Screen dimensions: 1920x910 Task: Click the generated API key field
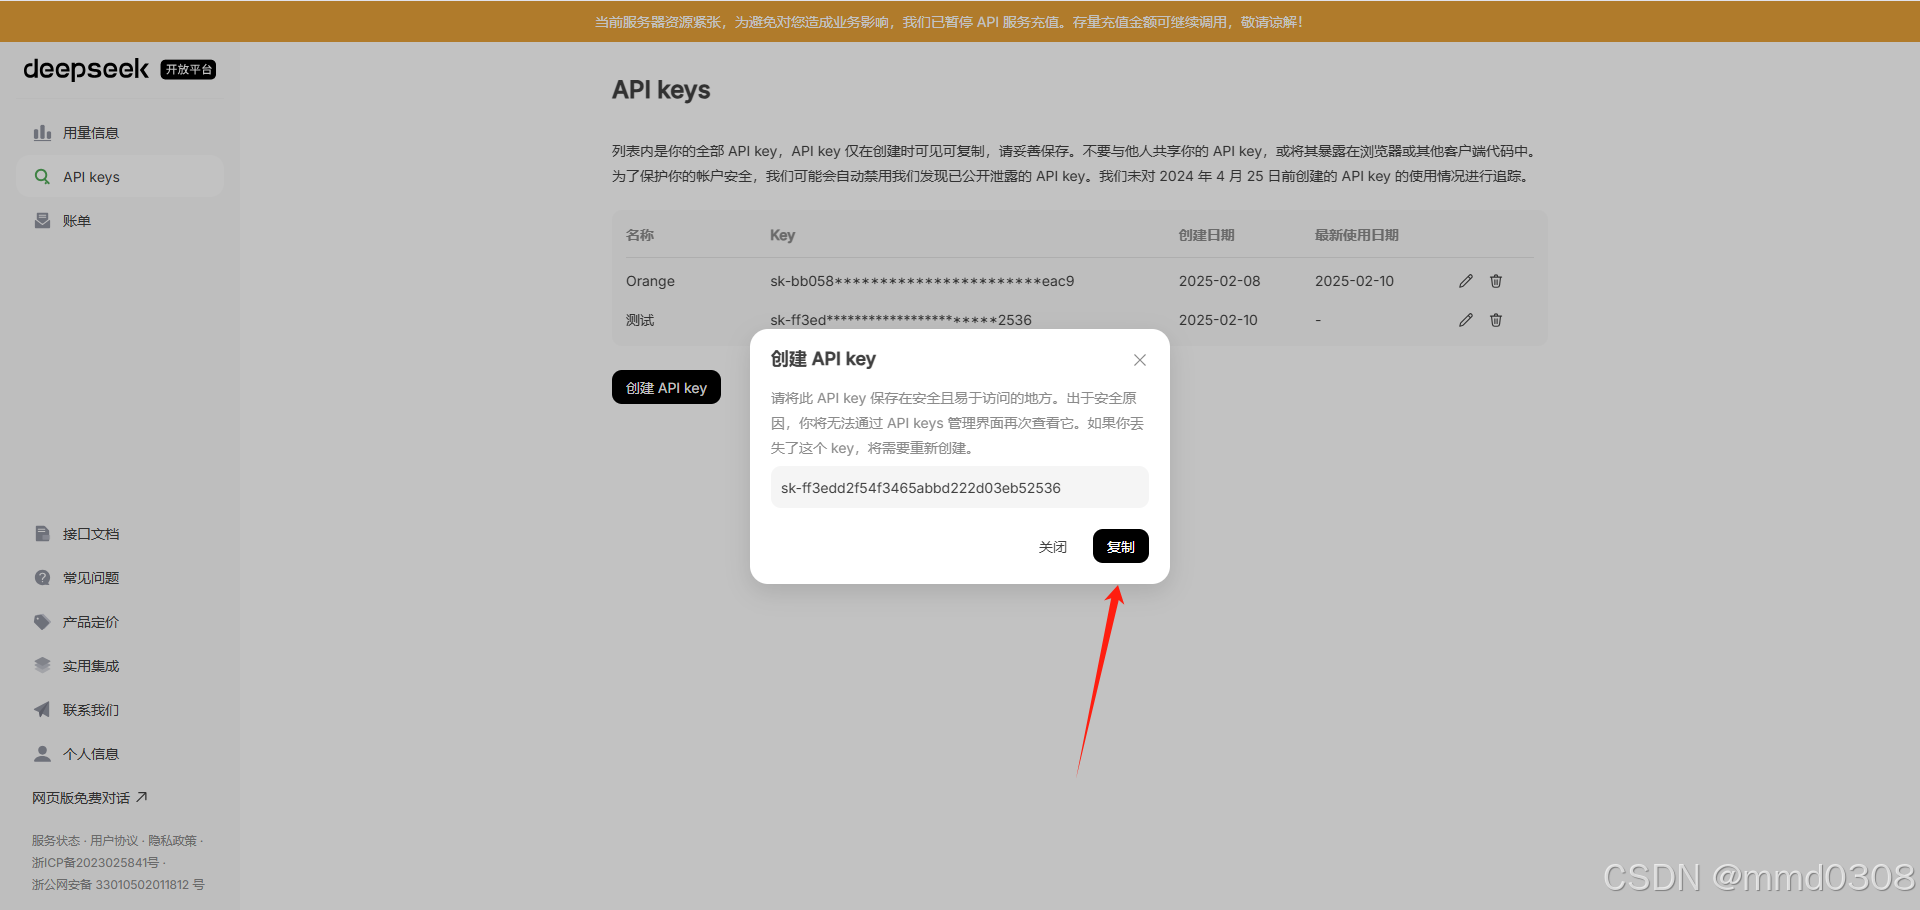960,488
